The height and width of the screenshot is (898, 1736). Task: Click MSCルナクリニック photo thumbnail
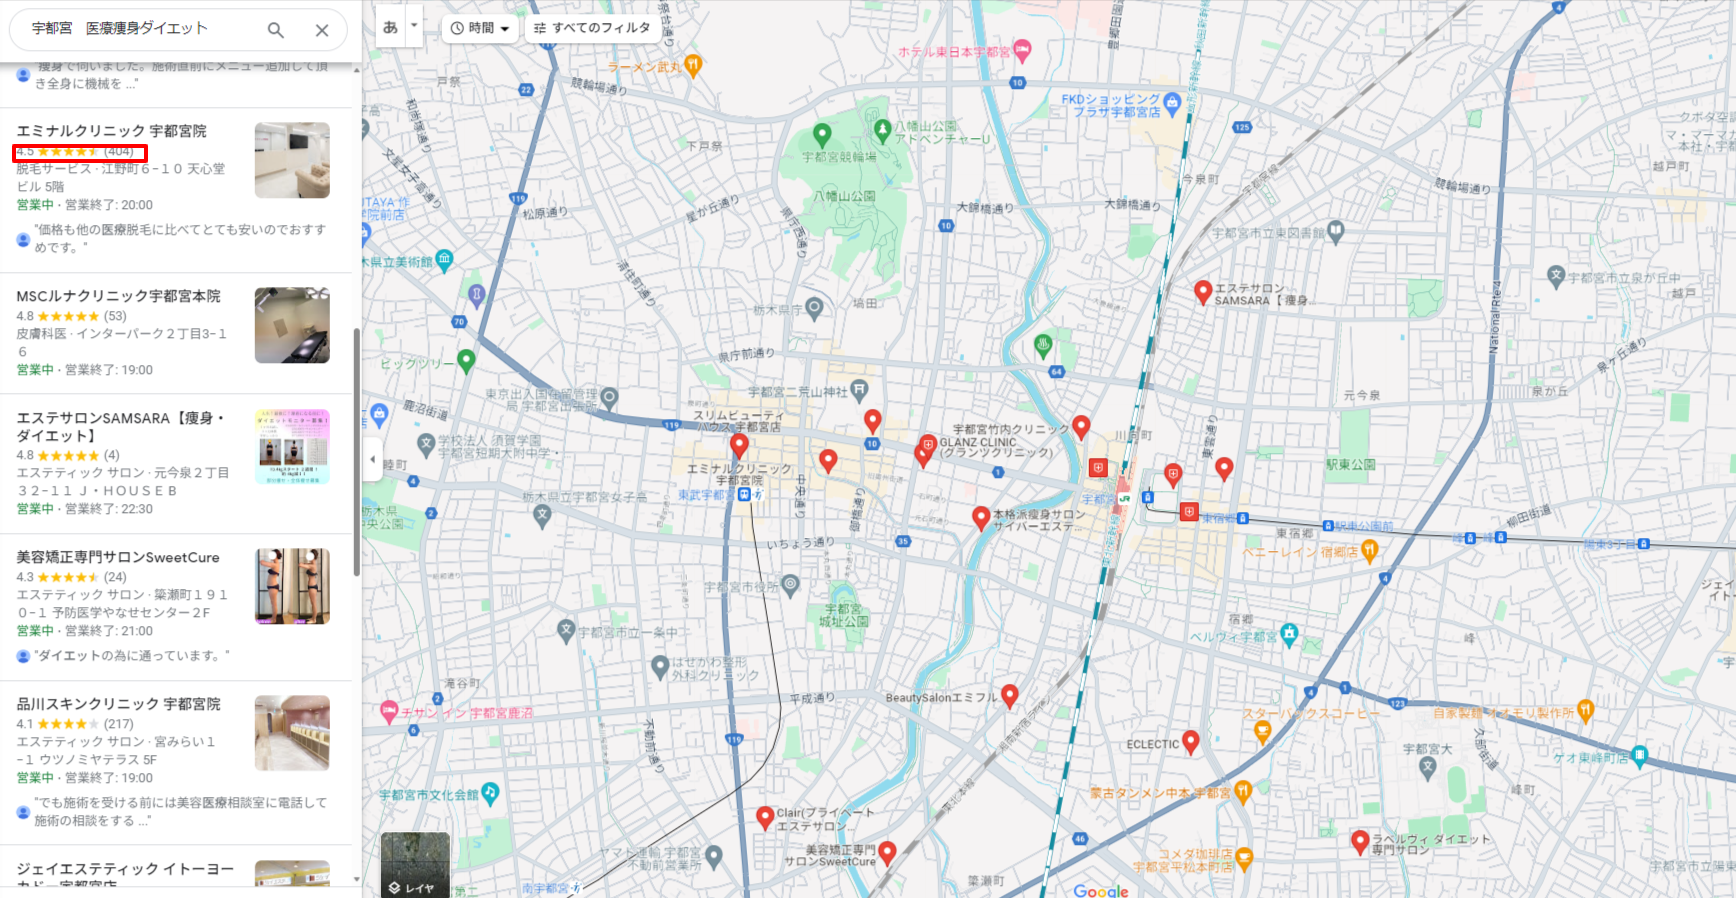click(292, 325)
